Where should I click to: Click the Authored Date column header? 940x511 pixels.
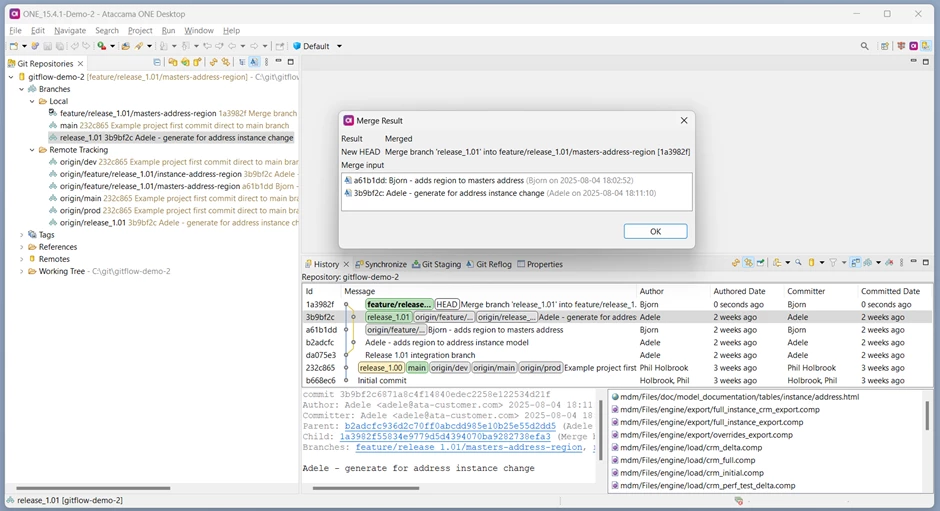739,291
